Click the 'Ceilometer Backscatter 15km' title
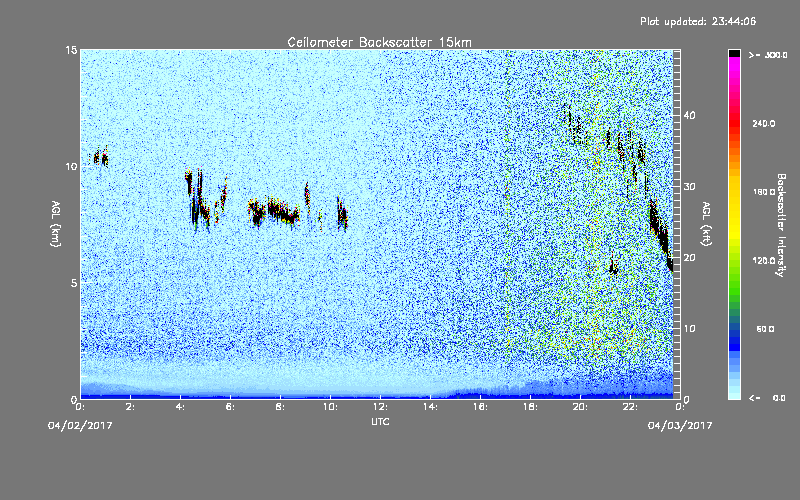This screenshot has width=800, height=500. (x=379, y=42)
